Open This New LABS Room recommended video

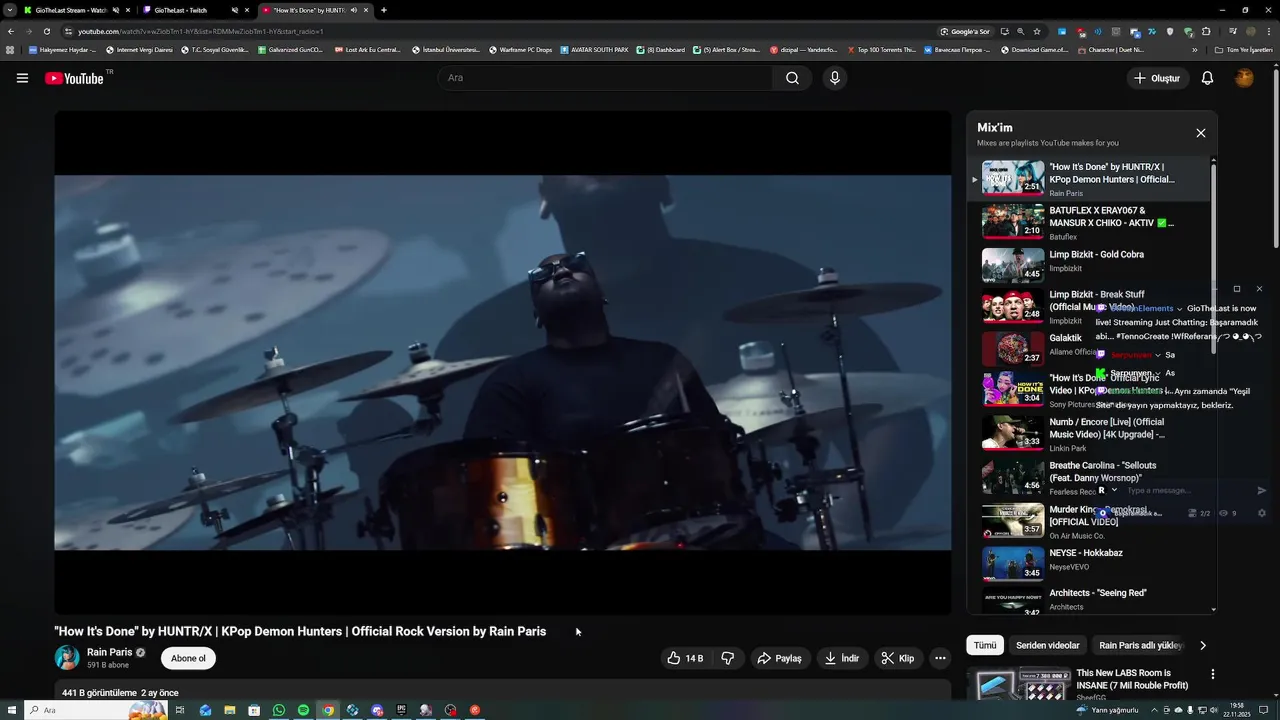click(1134, 679)
